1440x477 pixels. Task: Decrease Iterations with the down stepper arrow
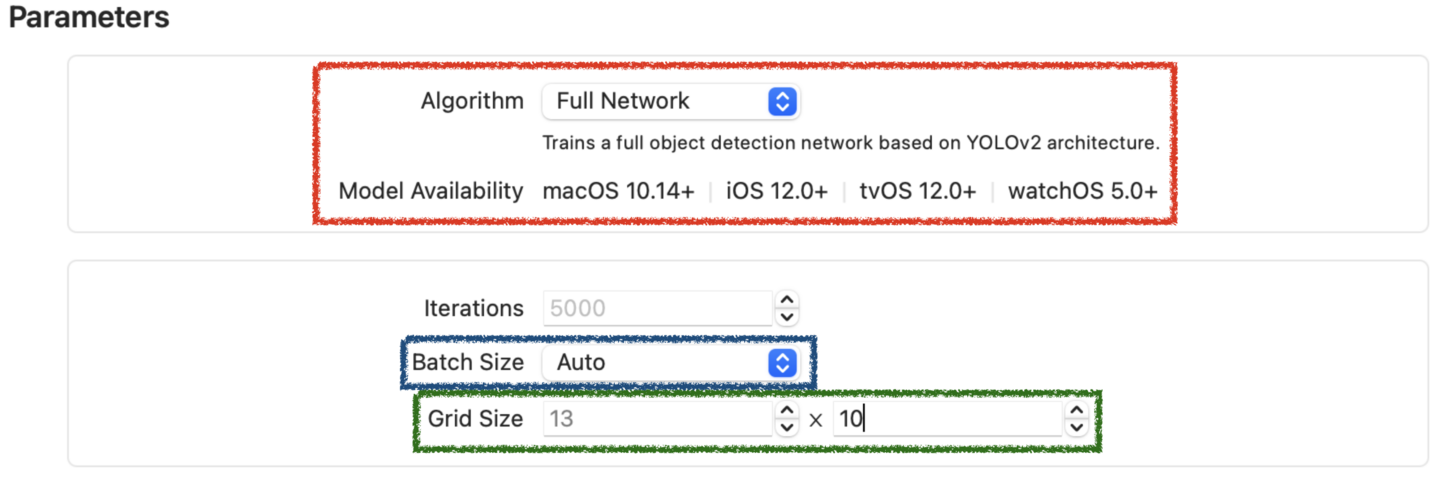[x=787, y=316]
